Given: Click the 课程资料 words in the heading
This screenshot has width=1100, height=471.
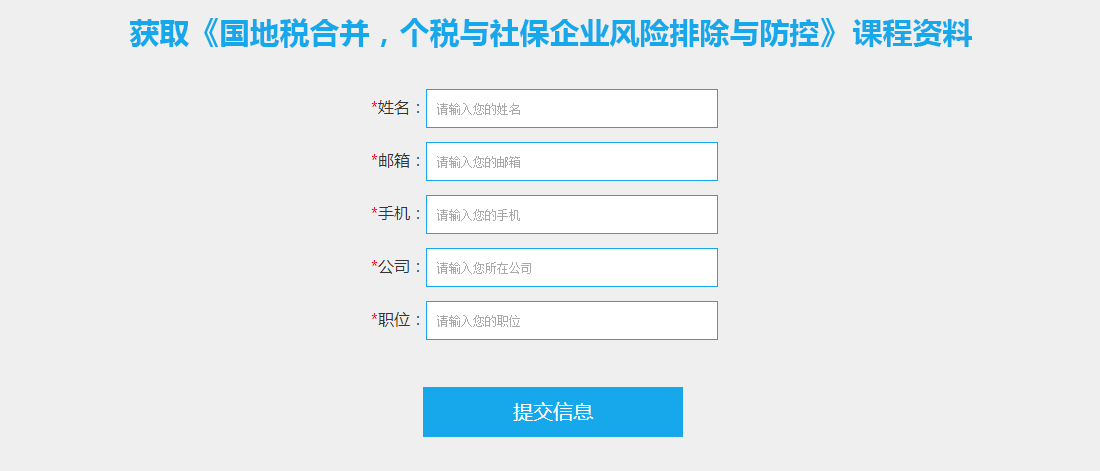Looking at the screenshot, I should click(912, 34).
